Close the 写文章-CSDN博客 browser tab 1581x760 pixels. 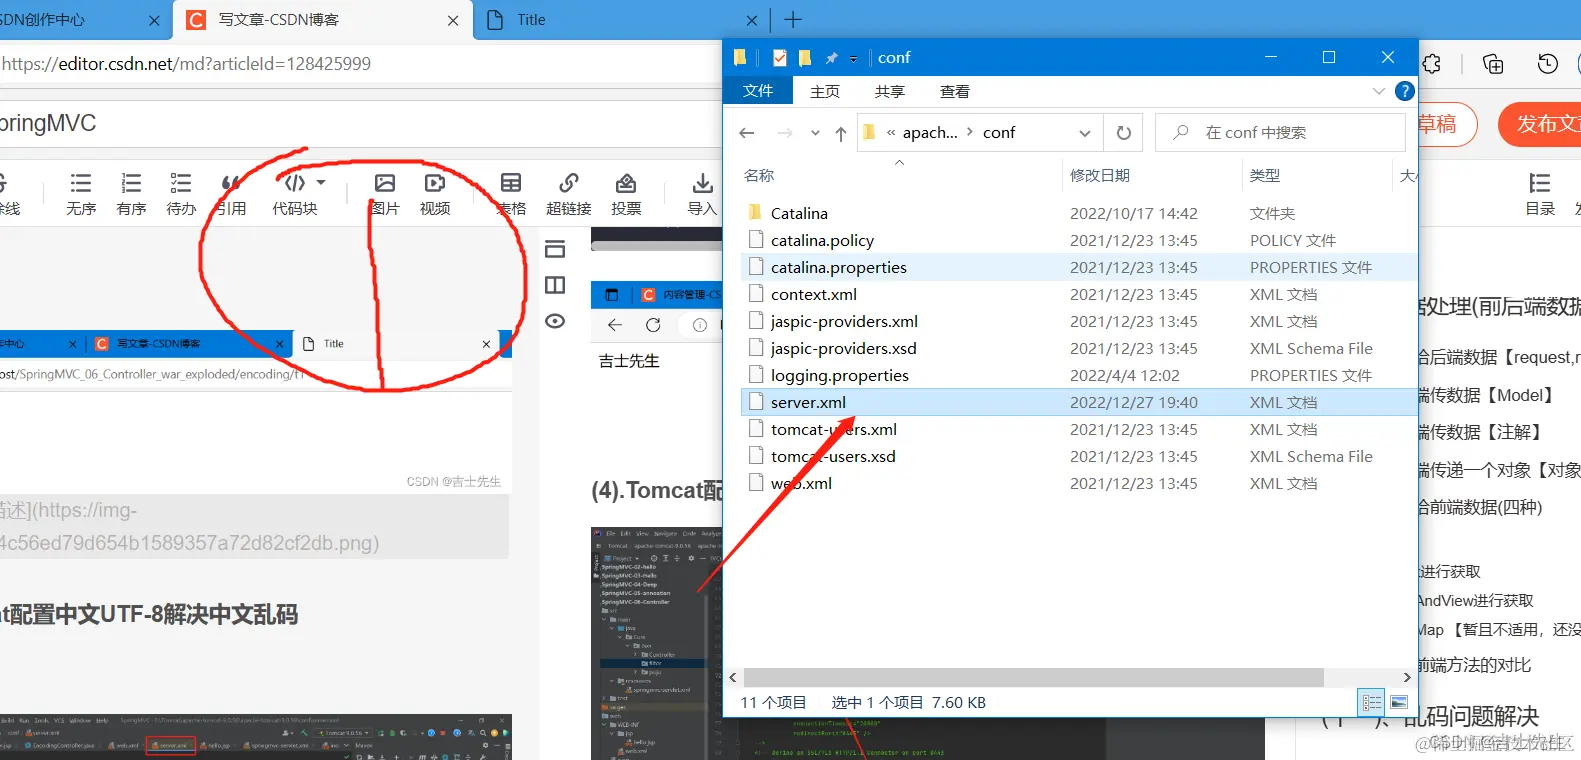click(x=453, y=20)
